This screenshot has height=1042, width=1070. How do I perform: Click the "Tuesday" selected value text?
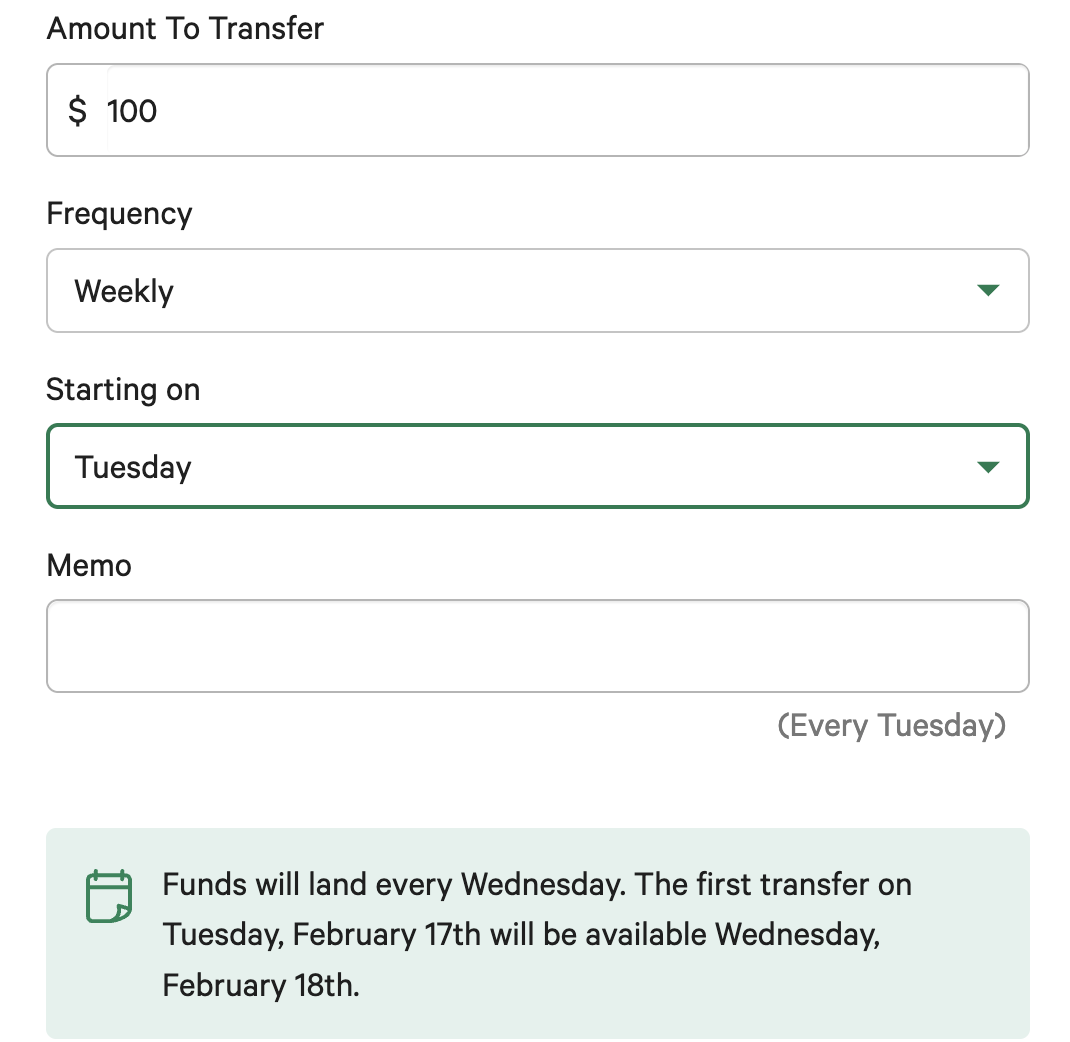[133, 467]
